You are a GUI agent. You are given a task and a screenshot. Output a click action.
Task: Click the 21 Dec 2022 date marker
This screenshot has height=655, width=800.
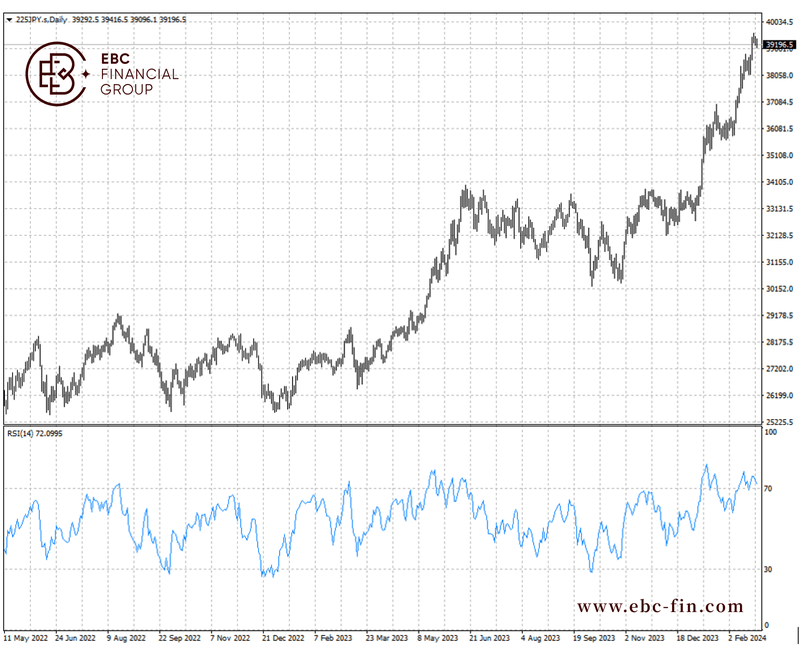(283, 636)
